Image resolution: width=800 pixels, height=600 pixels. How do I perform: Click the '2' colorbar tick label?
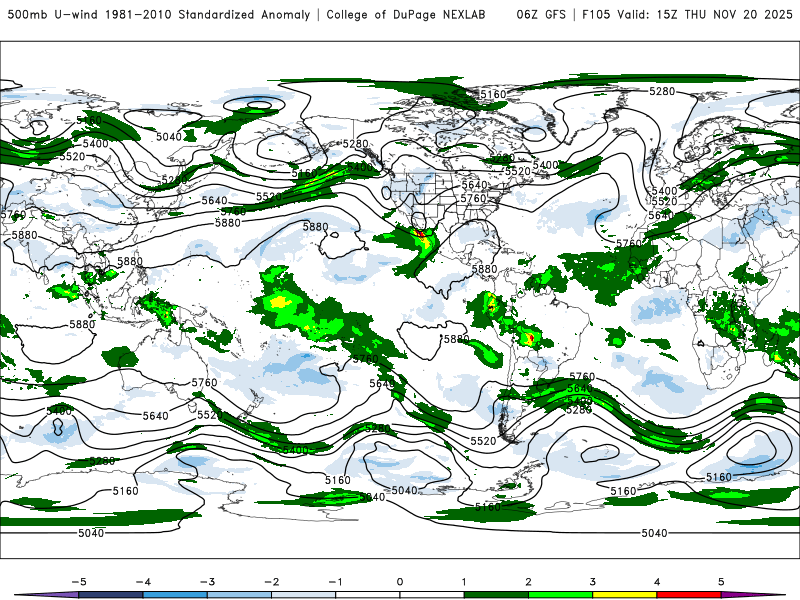528,582
